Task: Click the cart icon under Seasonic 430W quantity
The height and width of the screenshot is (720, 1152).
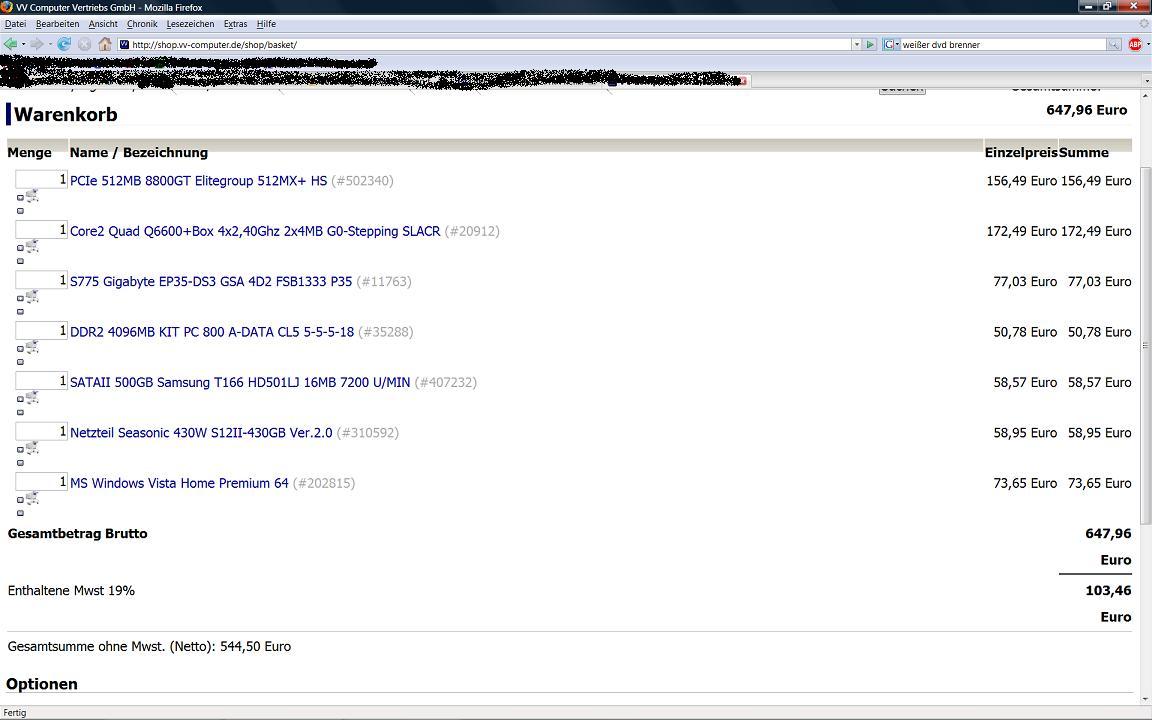Action: tap(32, 447)
